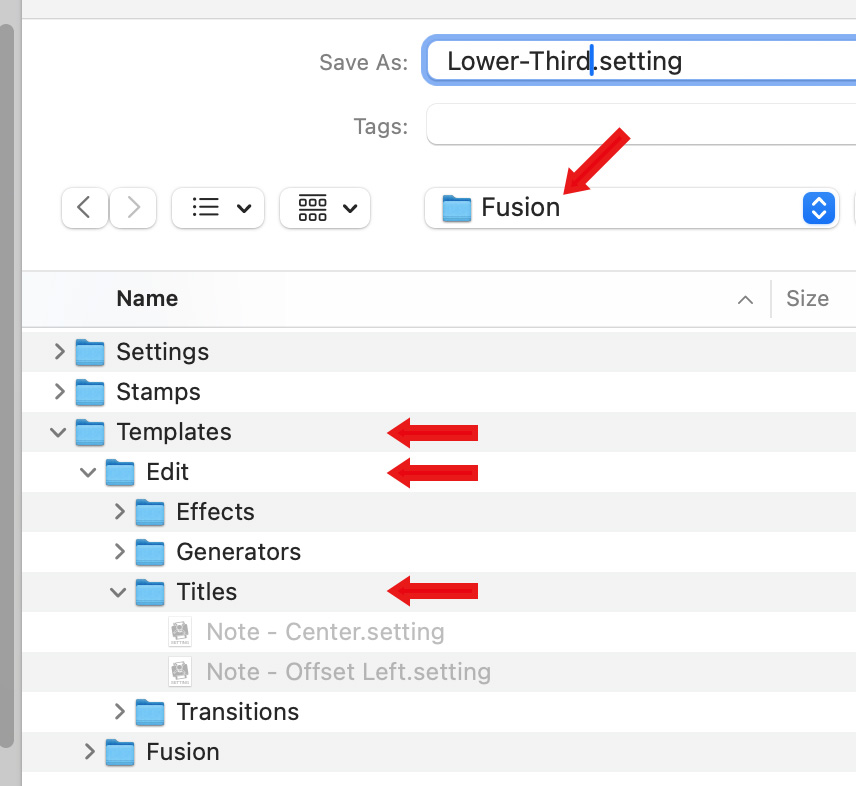The image size is (856, 786).
Task: Click the Tags input field
Action: point(640,126)
